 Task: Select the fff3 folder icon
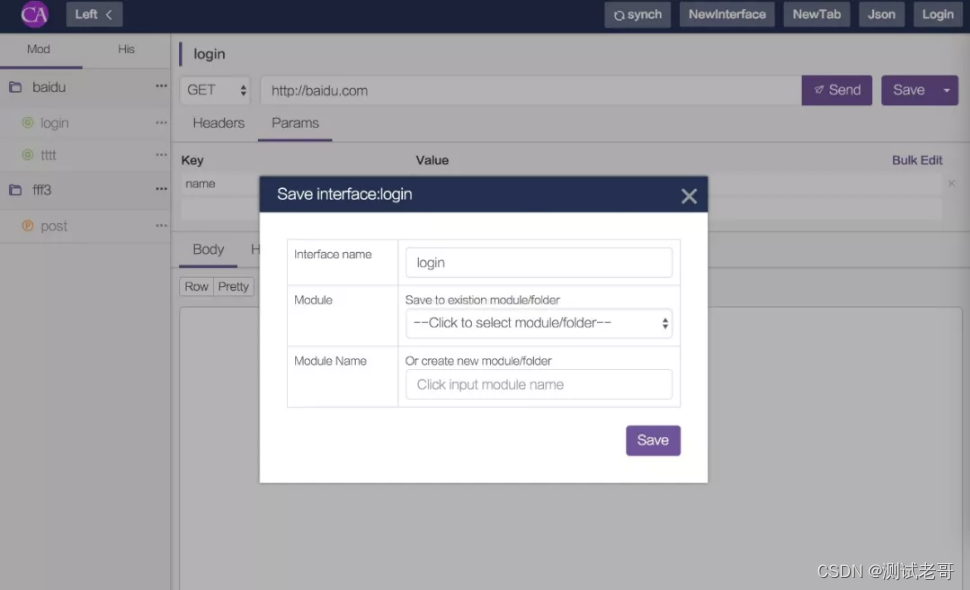(x=15, y=190)
